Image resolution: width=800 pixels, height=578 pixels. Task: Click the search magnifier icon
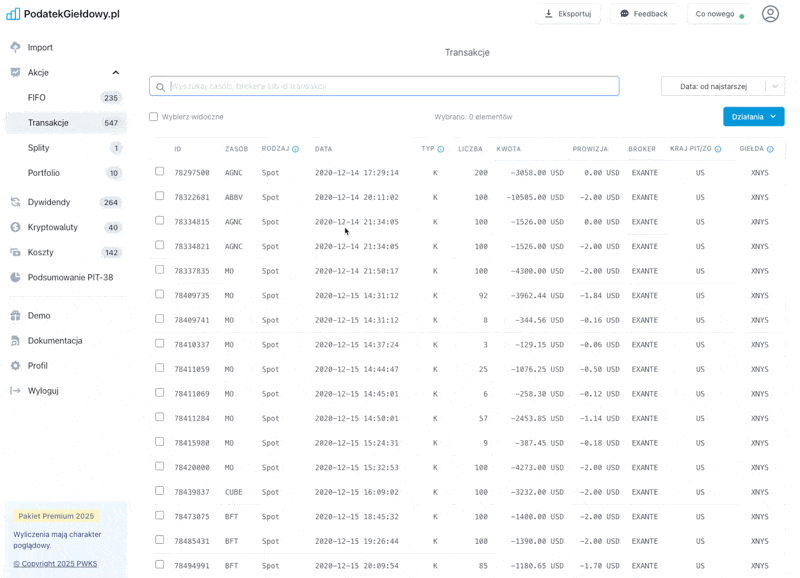coord(160,87)
